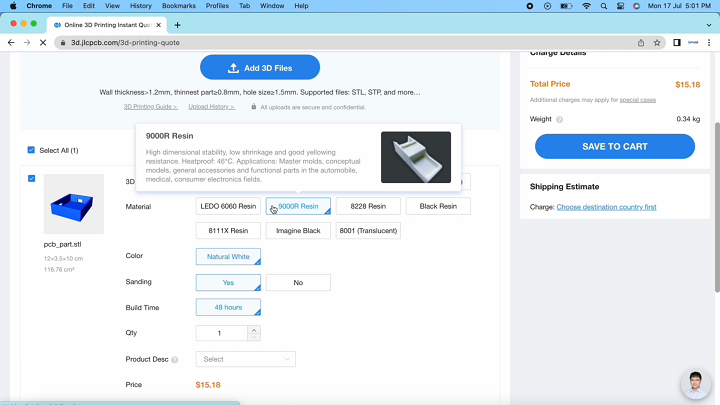Bookmark this page with the star icon
Screen dimensions: 720x405
click(x=657, y=43)
